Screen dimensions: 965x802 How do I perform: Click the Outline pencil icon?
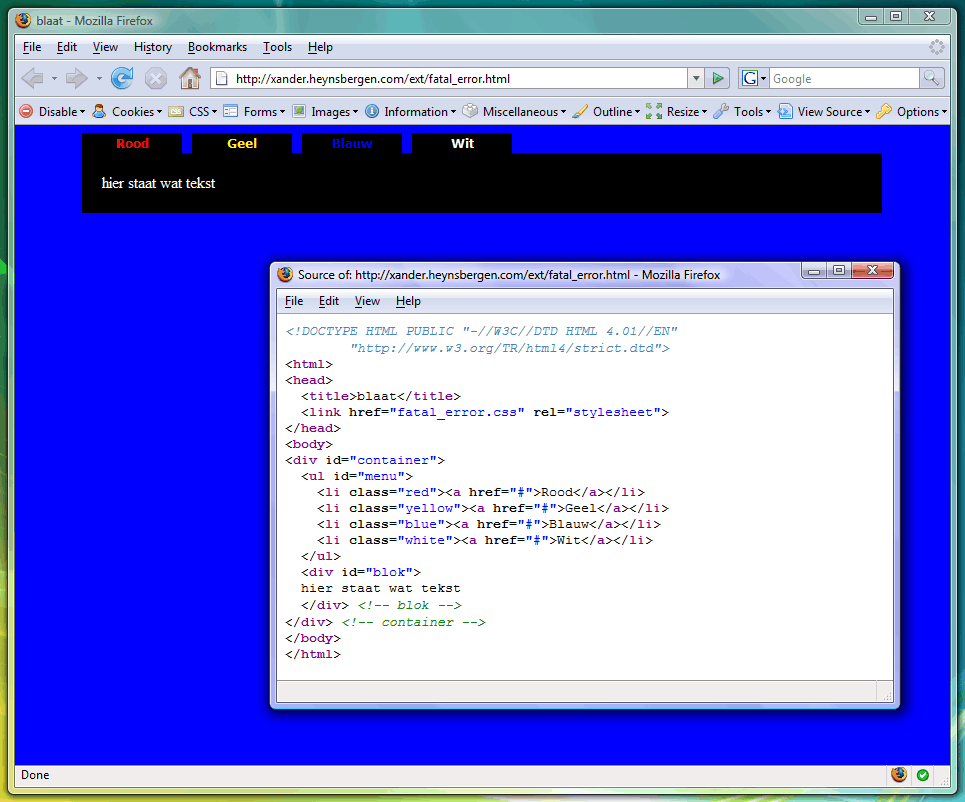[580, 111]
